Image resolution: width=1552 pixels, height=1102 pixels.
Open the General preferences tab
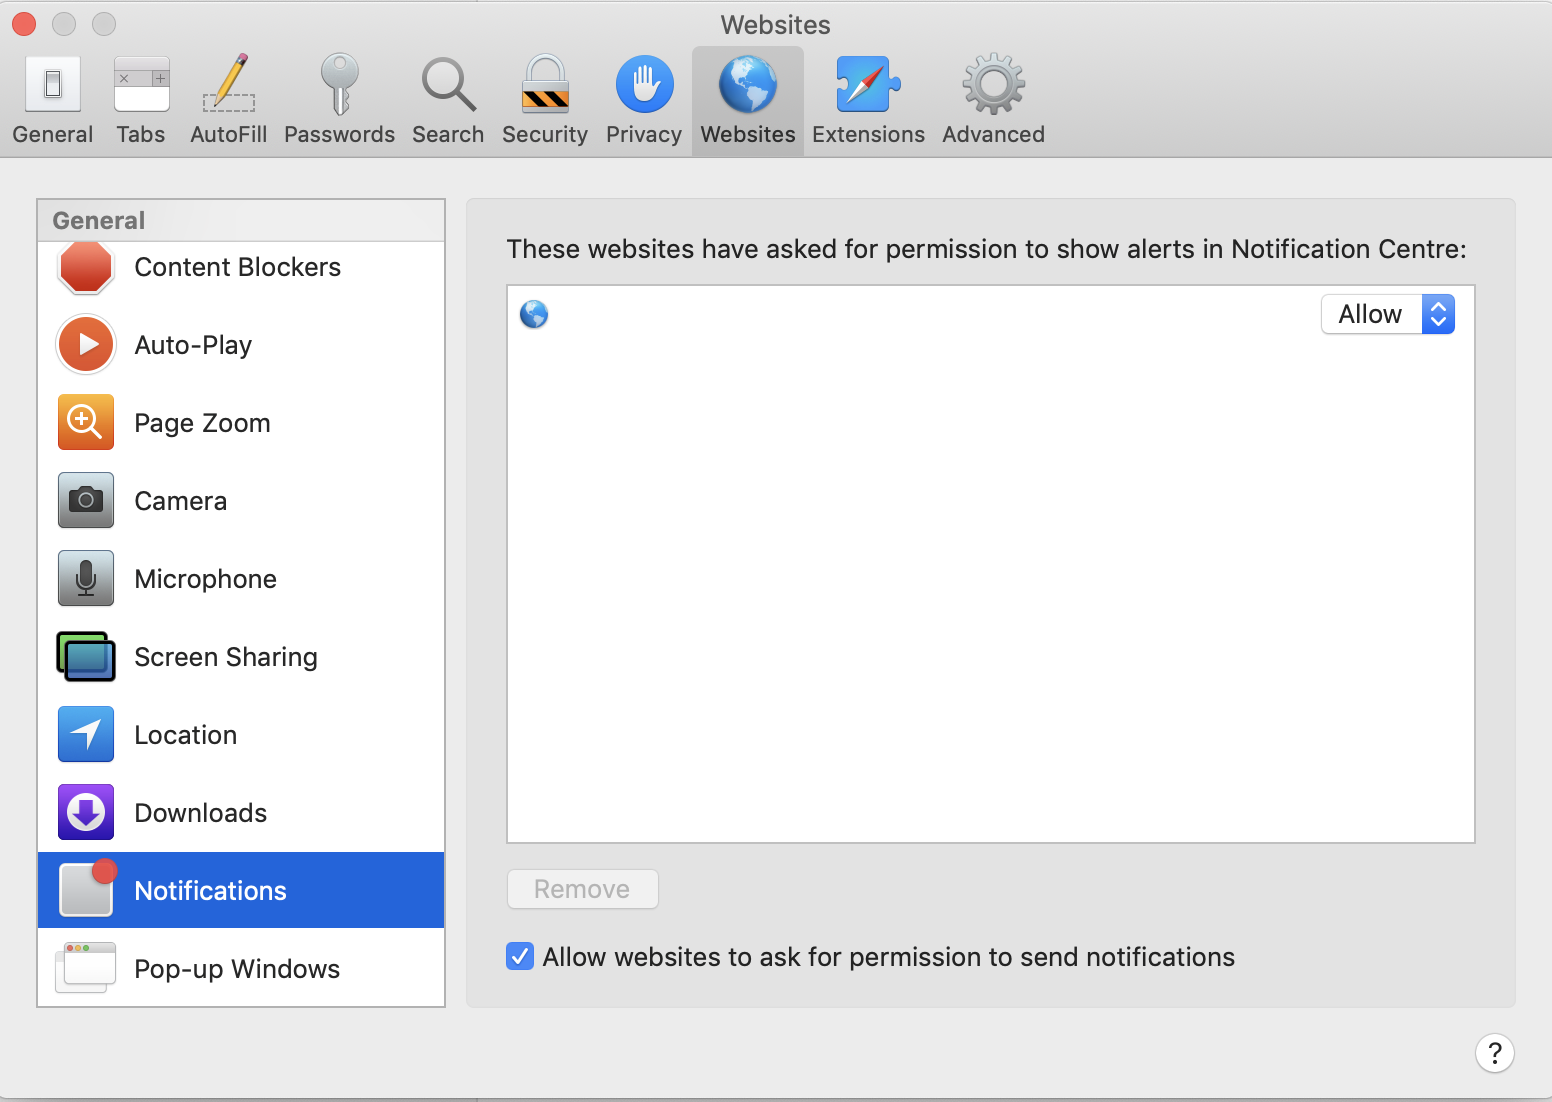(x=53, y=100)
